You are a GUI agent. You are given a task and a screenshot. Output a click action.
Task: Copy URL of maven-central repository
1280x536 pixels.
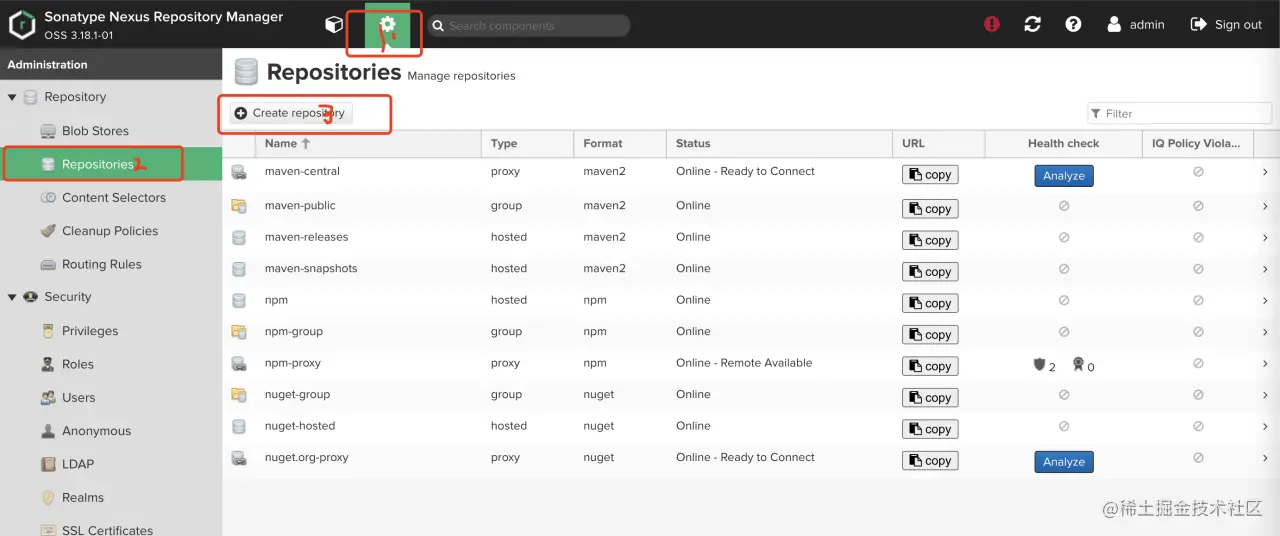pyautogui.click(x=930, y=174)
